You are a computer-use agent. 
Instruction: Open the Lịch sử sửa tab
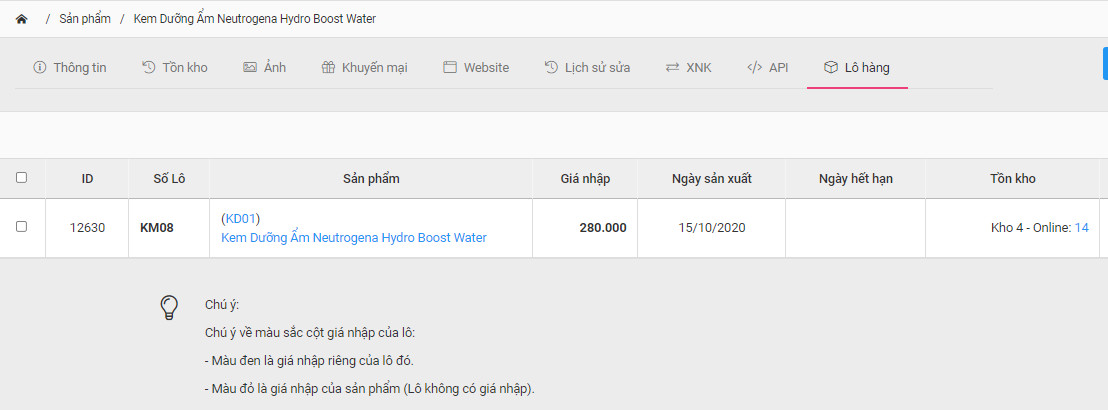587,68
